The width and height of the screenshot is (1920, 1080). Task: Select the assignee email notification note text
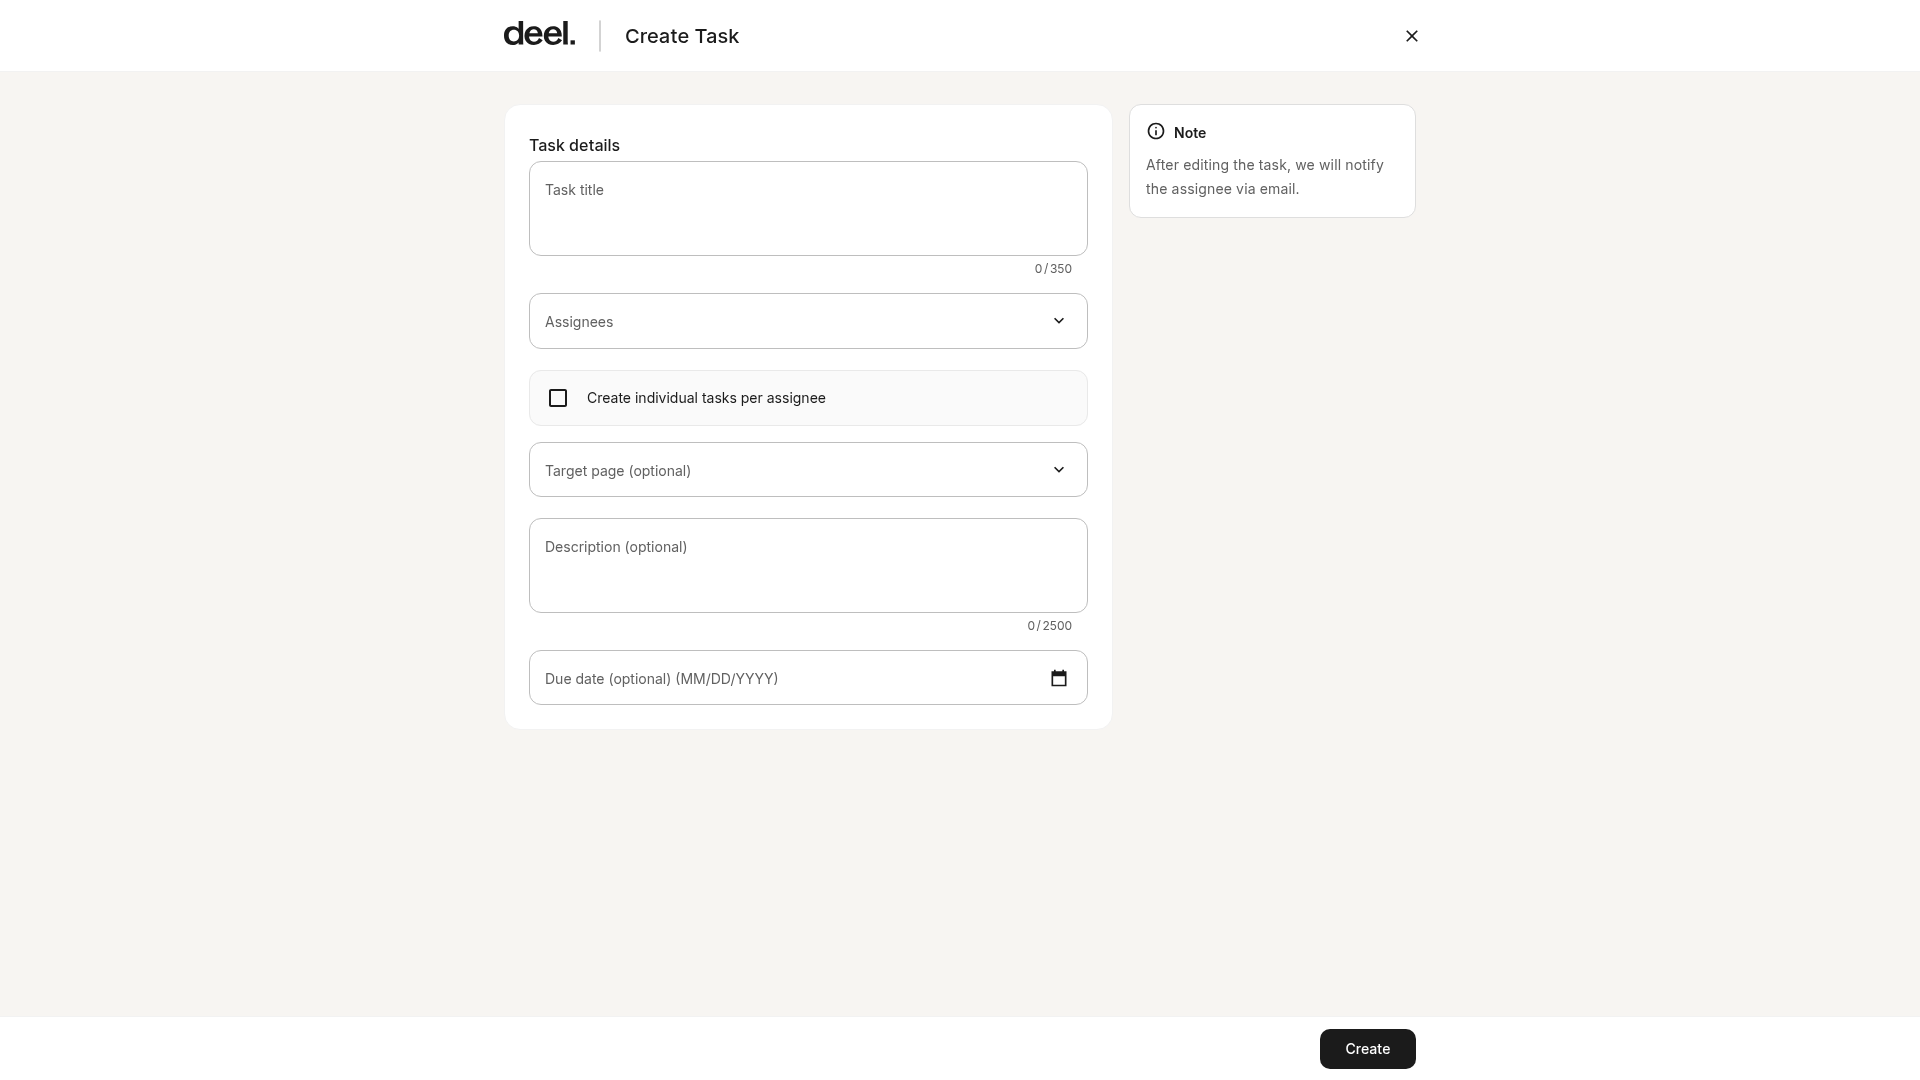click(x=1265, y=177)
